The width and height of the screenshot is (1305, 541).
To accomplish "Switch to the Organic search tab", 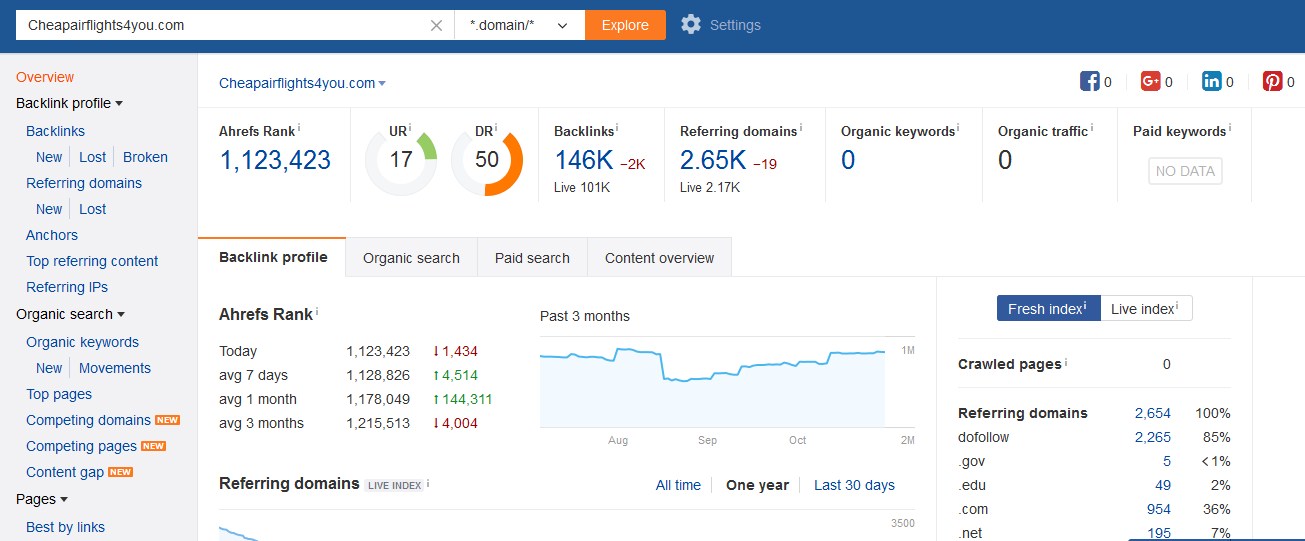I will point(411,258).
